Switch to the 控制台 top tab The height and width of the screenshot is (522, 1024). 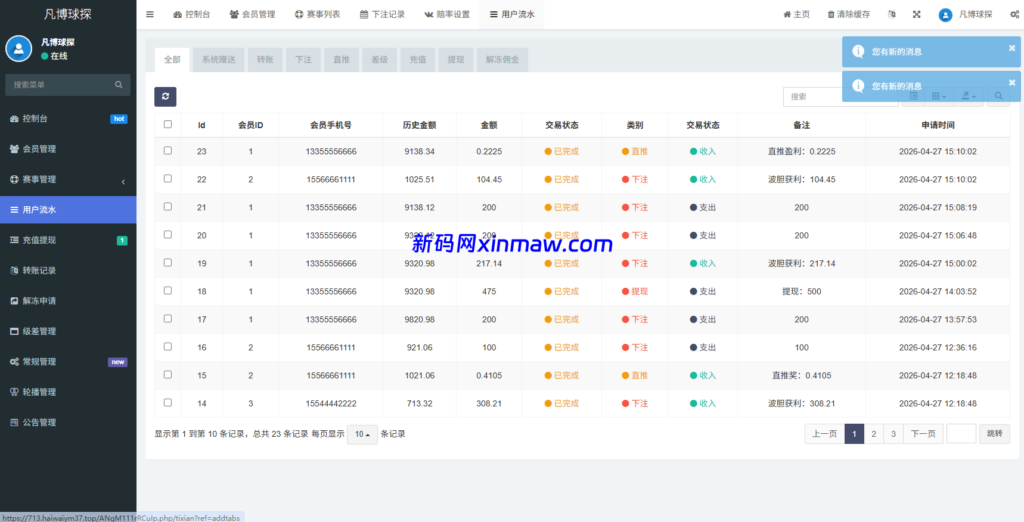pos(191,14)
